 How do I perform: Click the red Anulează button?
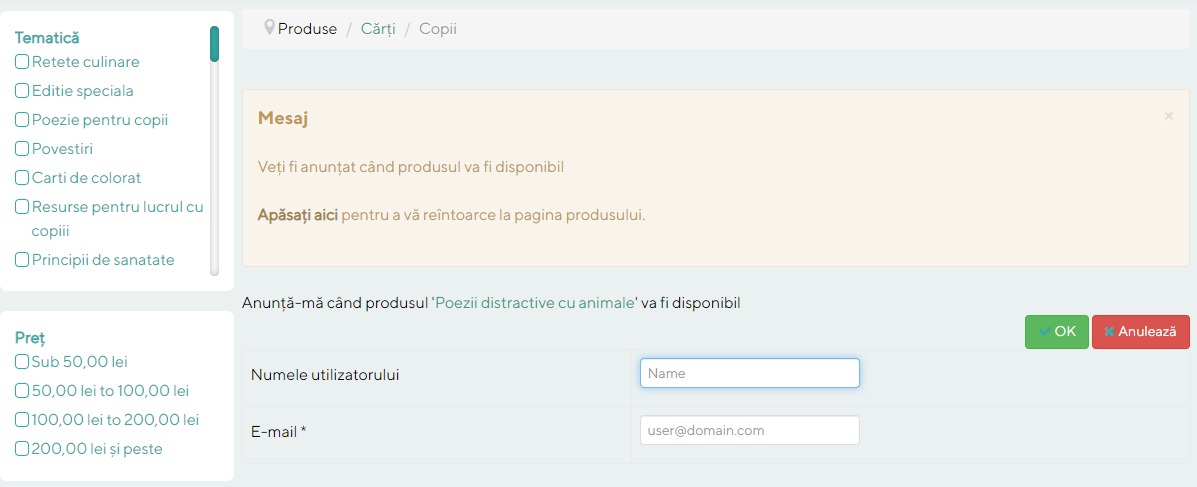pyautogui.click(x=1140, y=332)
